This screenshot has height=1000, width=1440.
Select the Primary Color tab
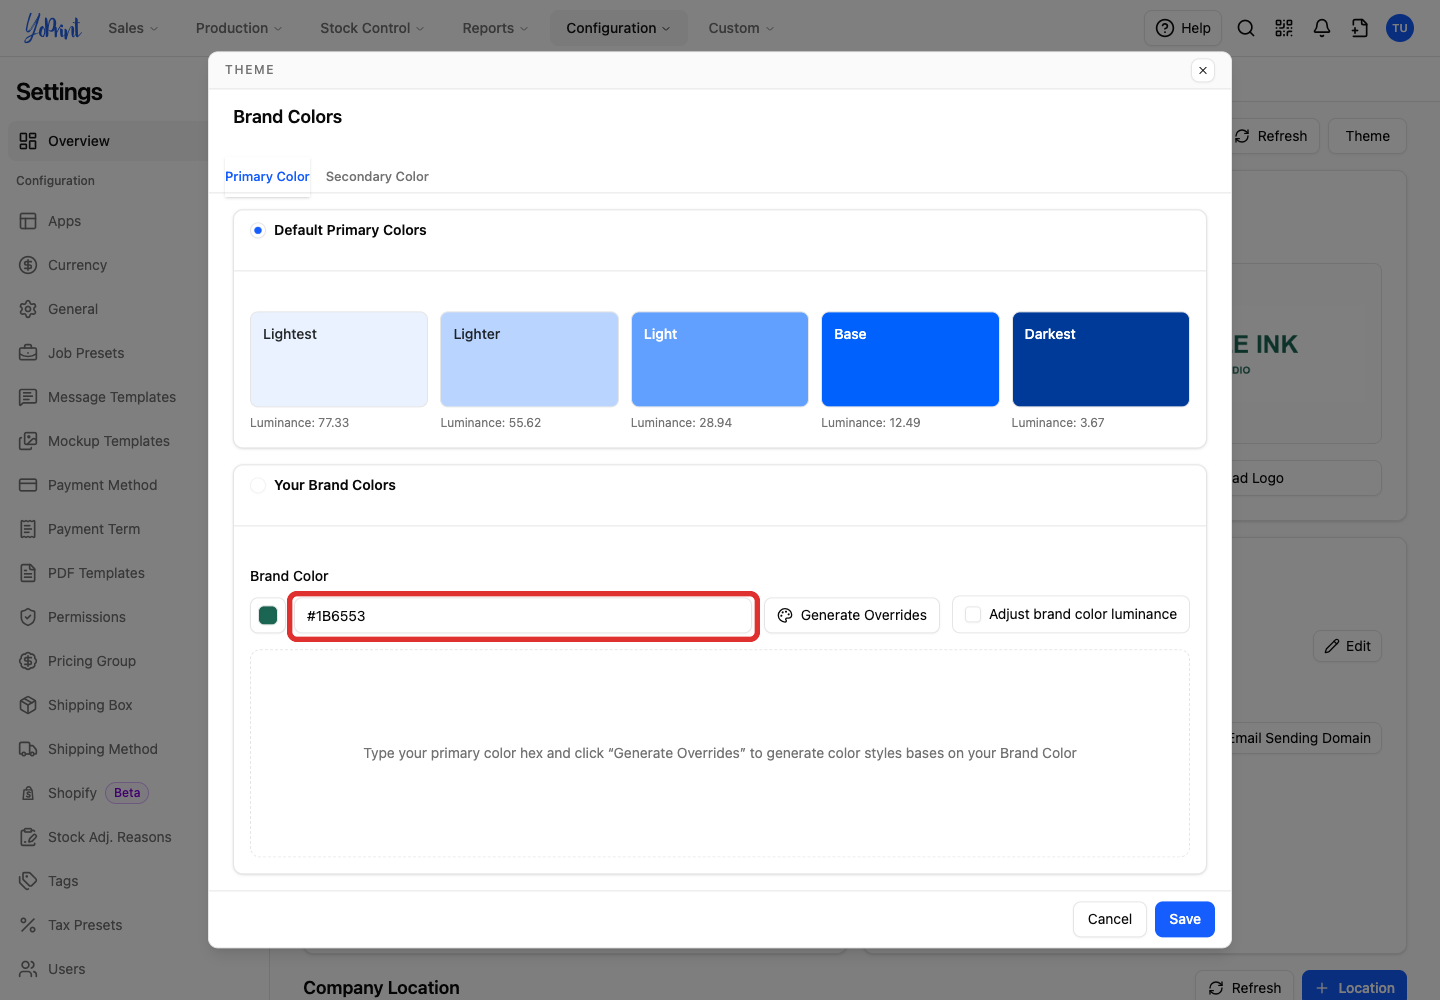click(x=267, y=176)
